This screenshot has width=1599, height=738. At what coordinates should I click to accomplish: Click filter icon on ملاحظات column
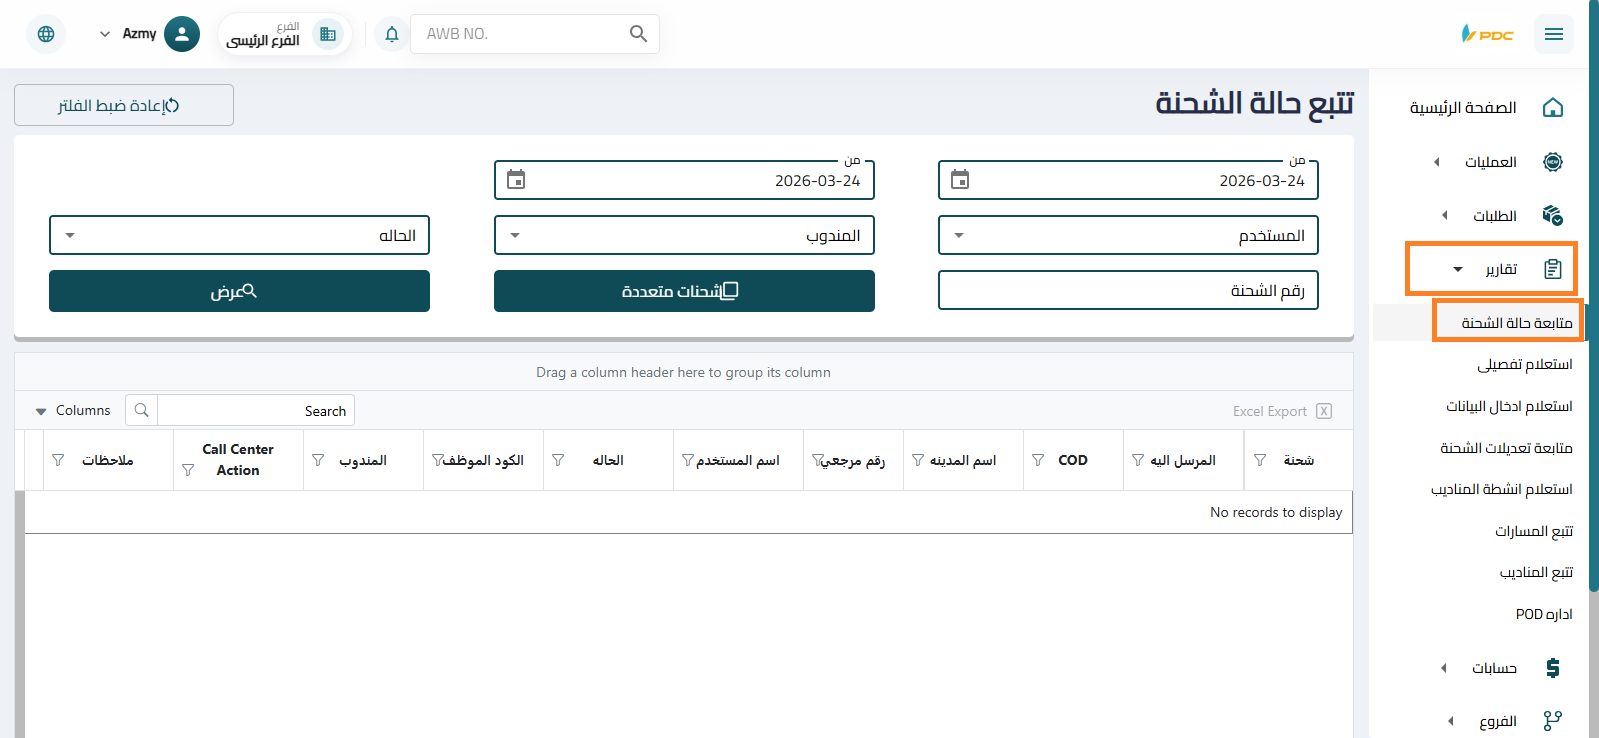point(58,460)
